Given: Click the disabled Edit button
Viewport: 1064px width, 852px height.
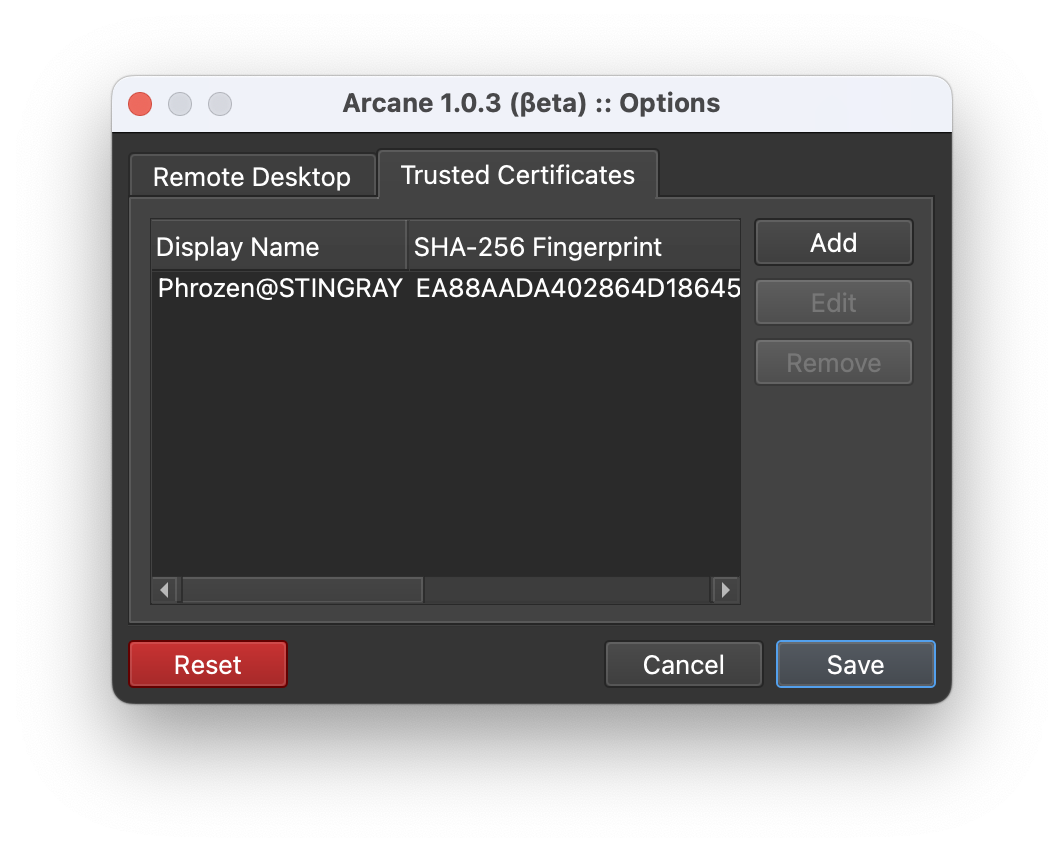Looking at the screenshot, I should point(833,302).
